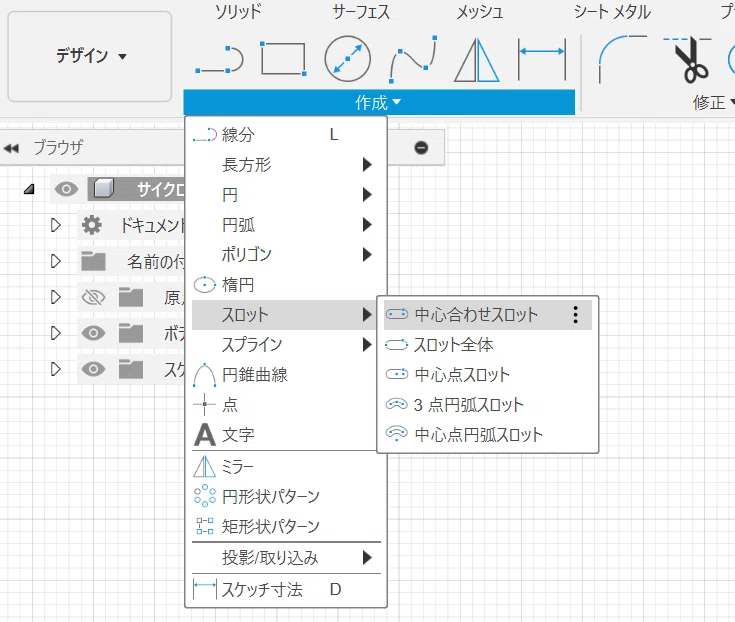Hide the ボディ folder with its eye
Viewport: 735px width, 622px height.
[93, 333]
